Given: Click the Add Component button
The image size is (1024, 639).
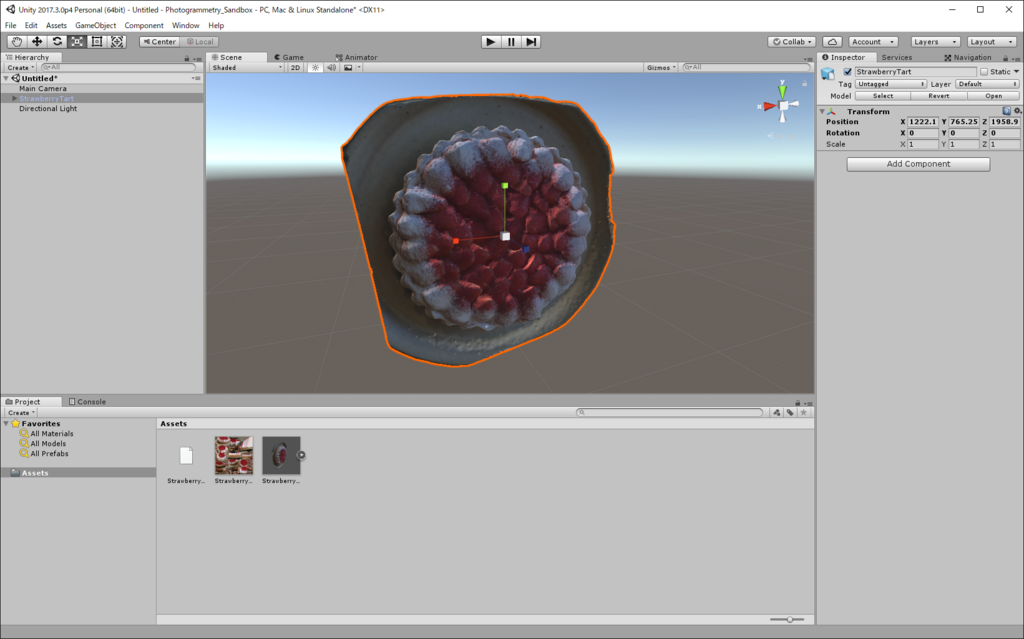Looking at the screenshot, I should tap(918, 164).
